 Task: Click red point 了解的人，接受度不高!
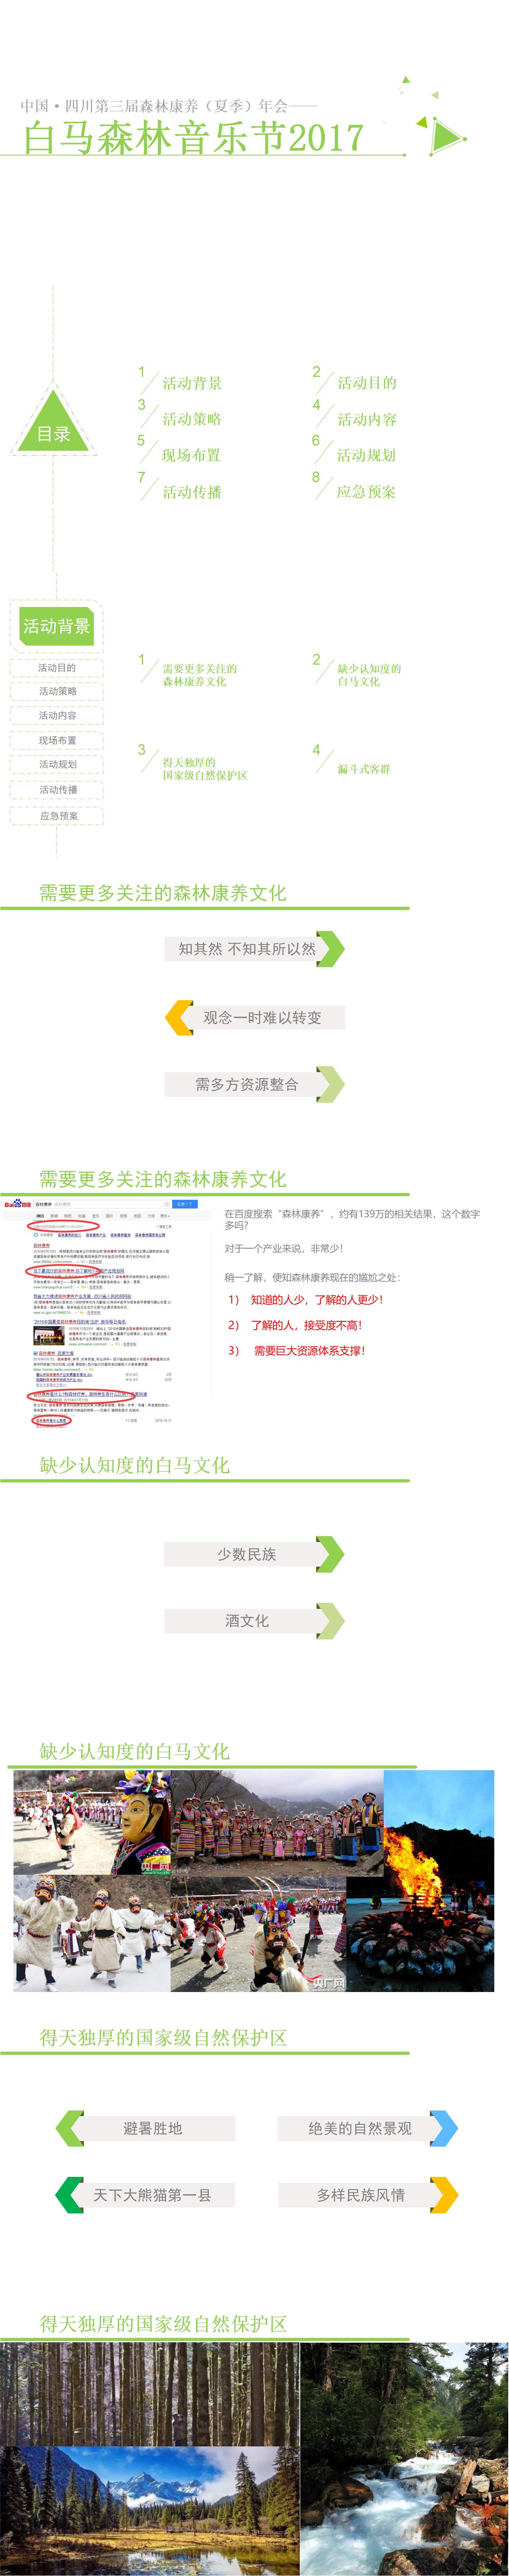[x=295, y=1324]
